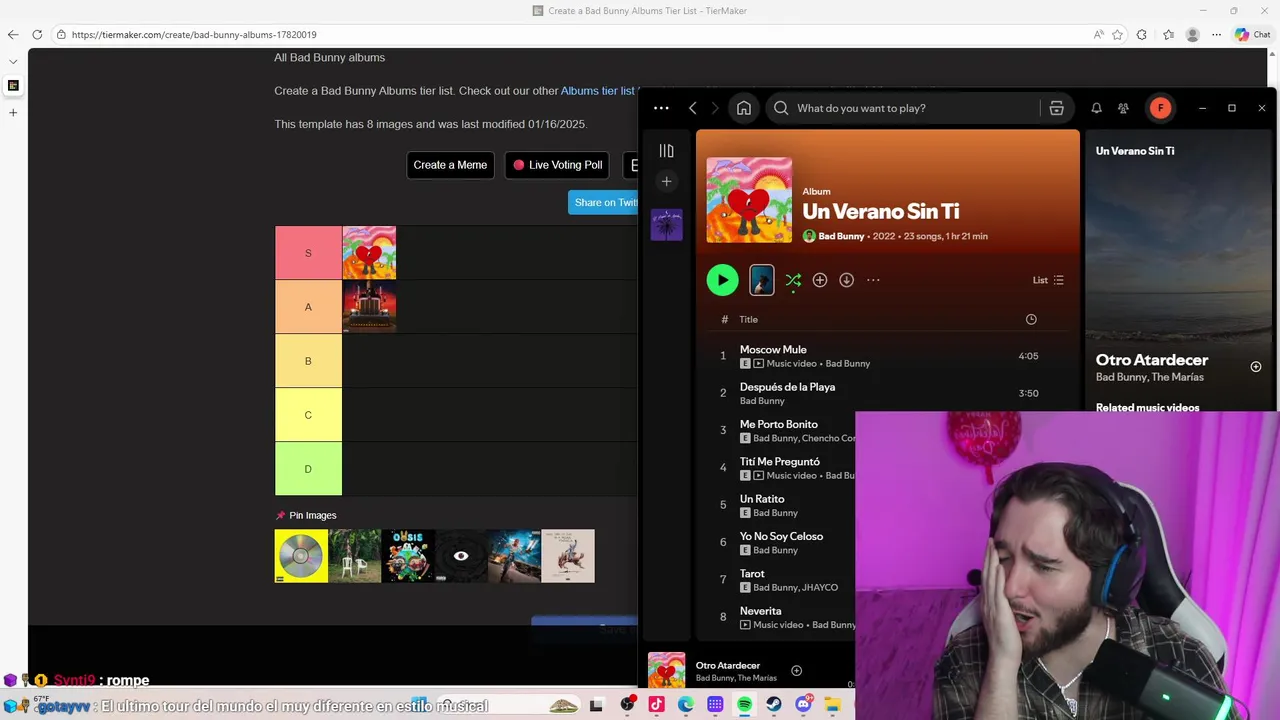Select the black eye album image
The width and height of the screenshot is (1280, 720).
click(461, 556)
